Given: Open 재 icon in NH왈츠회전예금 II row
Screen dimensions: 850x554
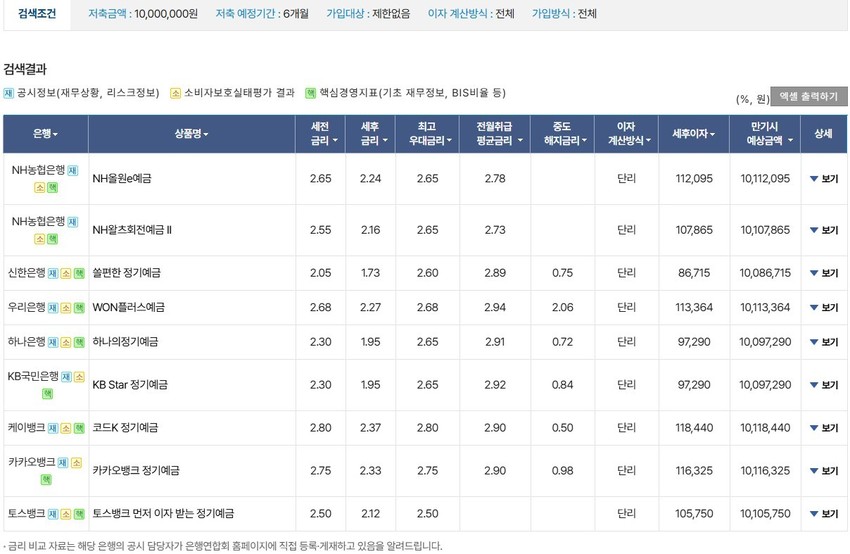Looking at the screenshot, I should [x=73, y=222].
